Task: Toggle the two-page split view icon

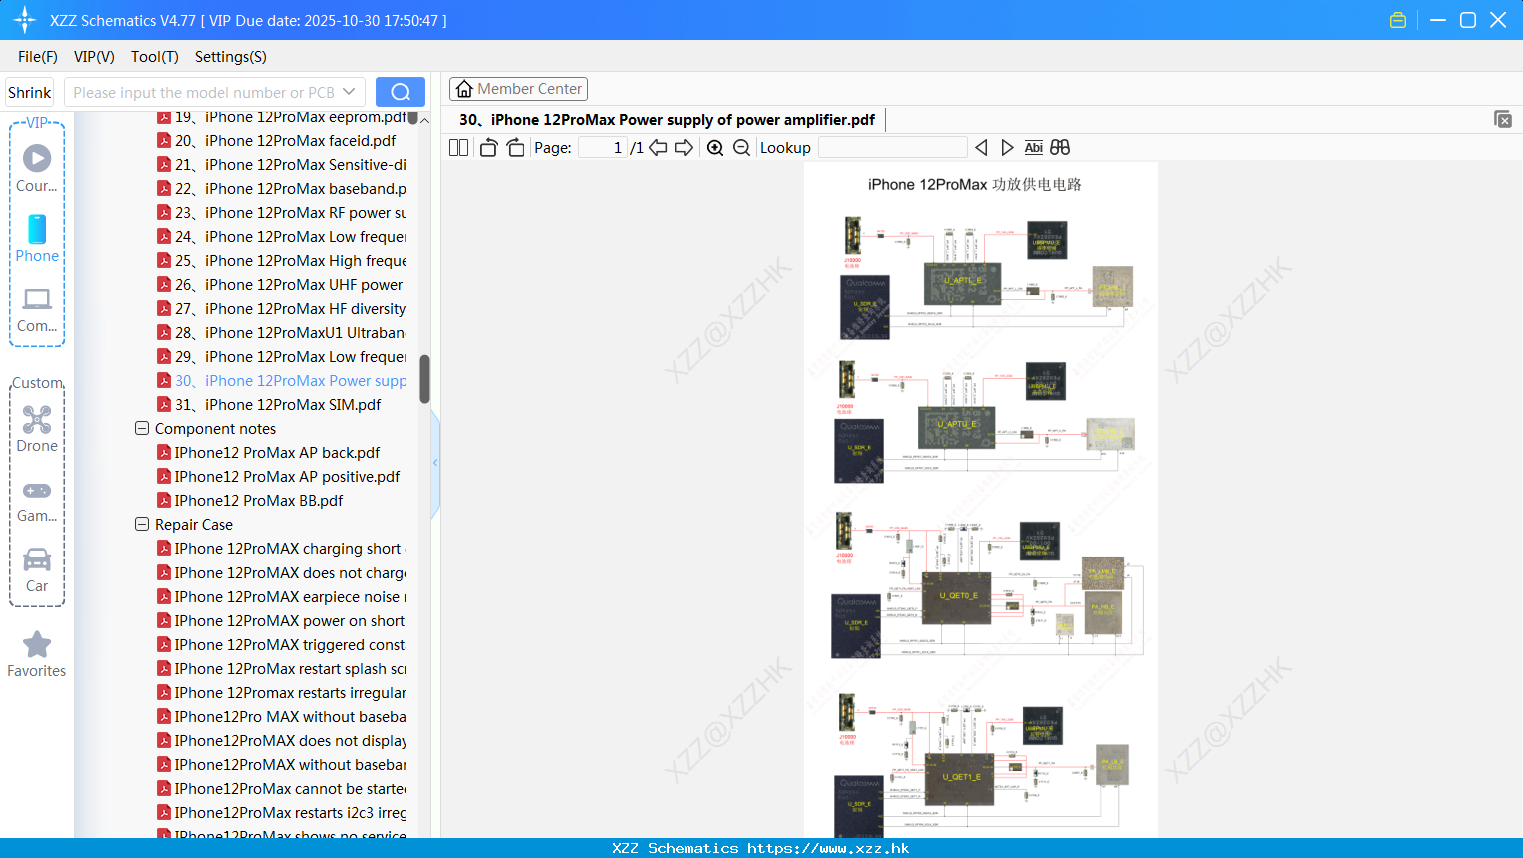Action: click(x=458, y=148)
